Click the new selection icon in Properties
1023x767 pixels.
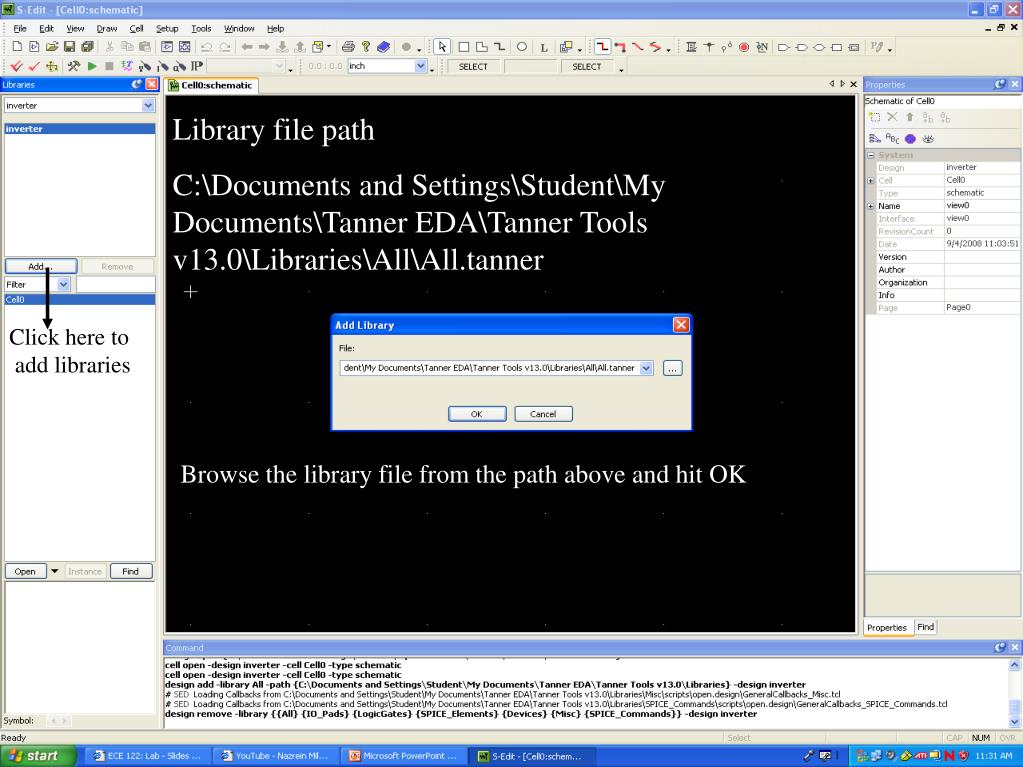875,117
